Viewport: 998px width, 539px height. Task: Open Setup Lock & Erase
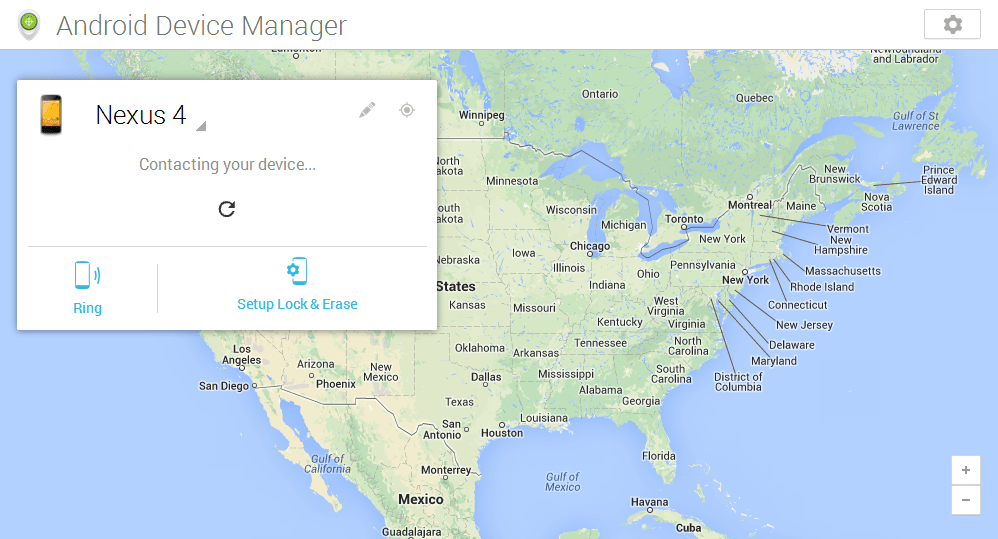[x=297, y=304]
